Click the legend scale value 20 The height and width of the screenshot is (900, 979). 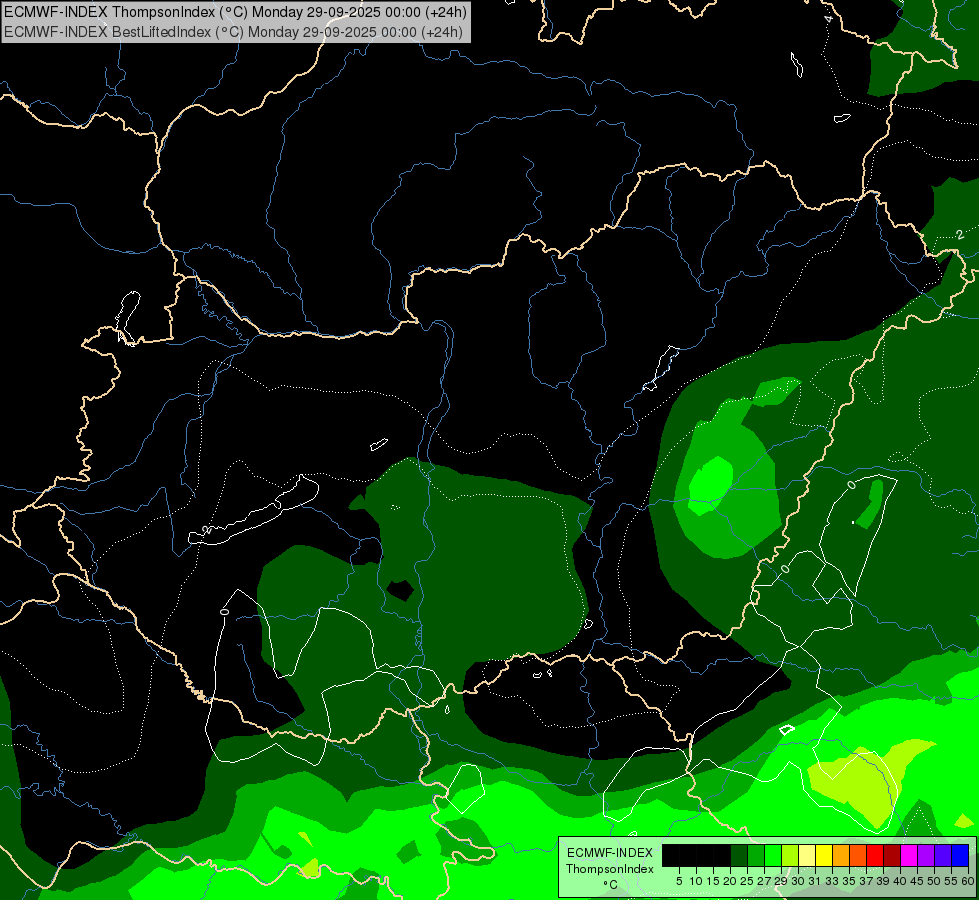[731, 881]
